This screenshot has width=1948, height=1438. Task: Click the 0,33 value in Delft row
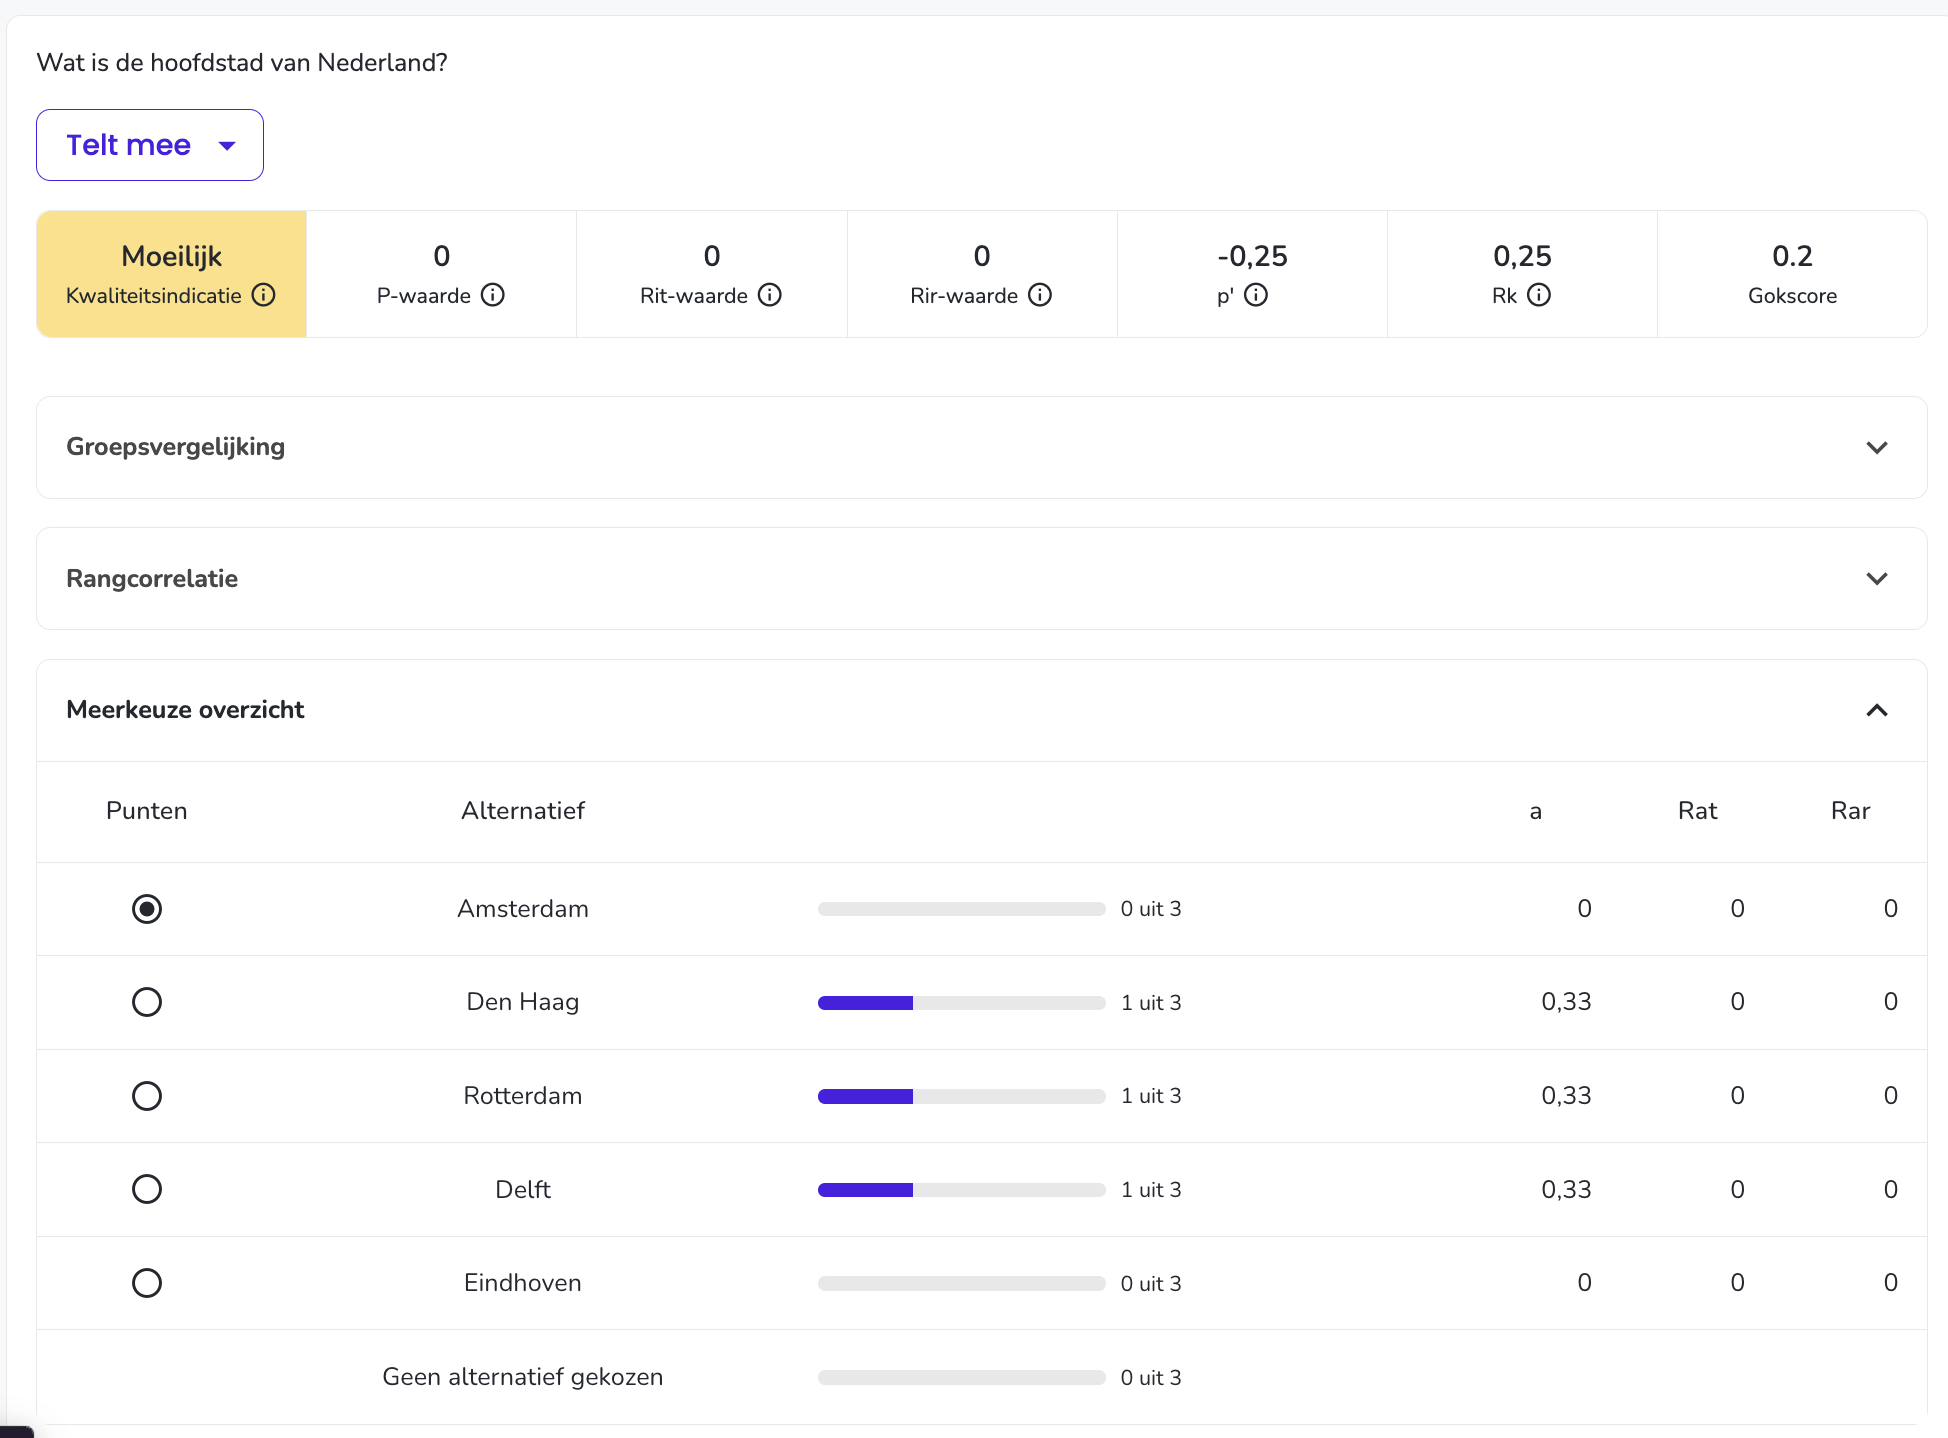[1566, 1190]
